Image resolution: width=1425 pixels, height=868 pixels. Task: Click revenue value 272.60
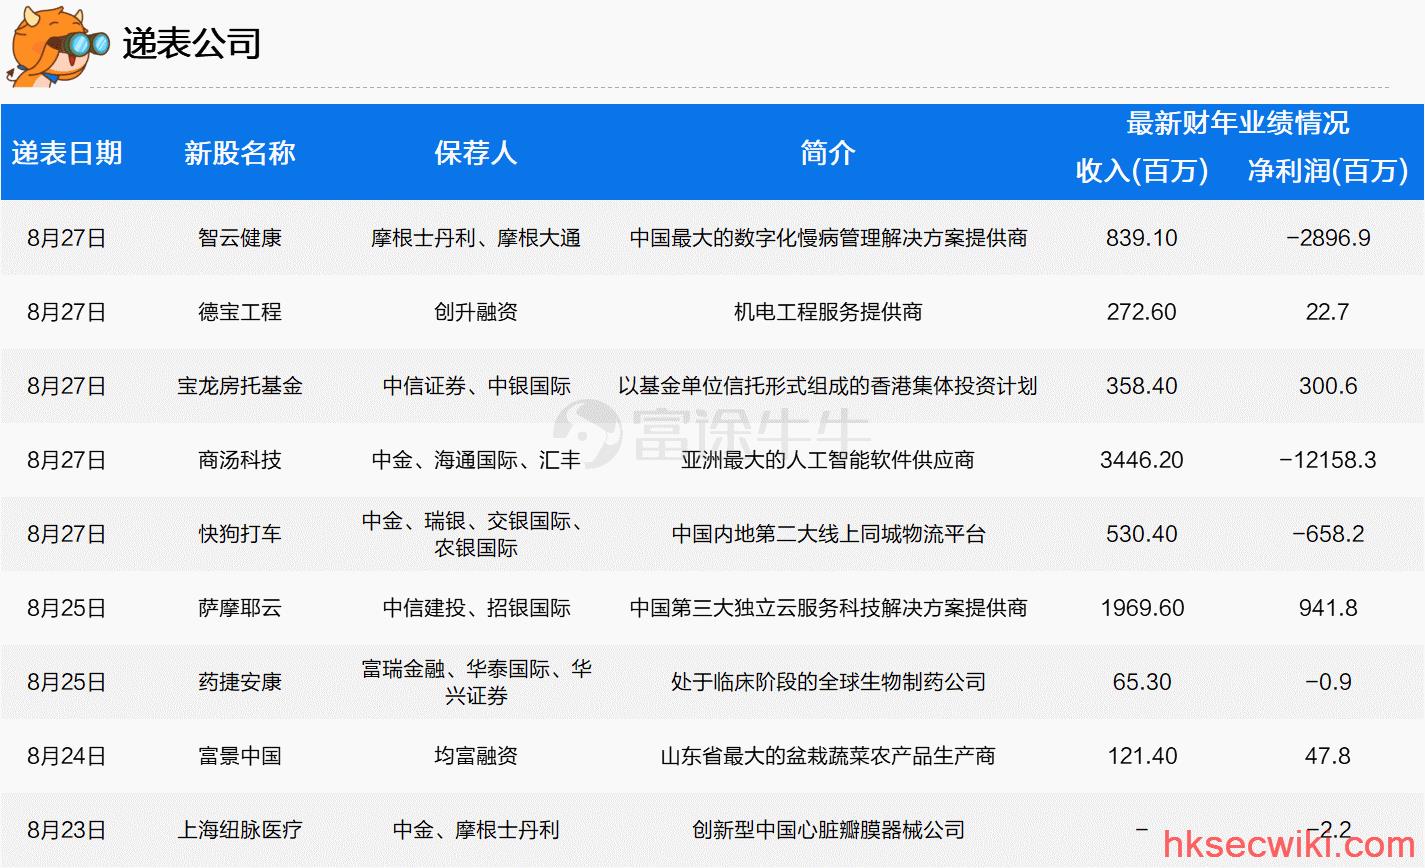[1142, 312]
